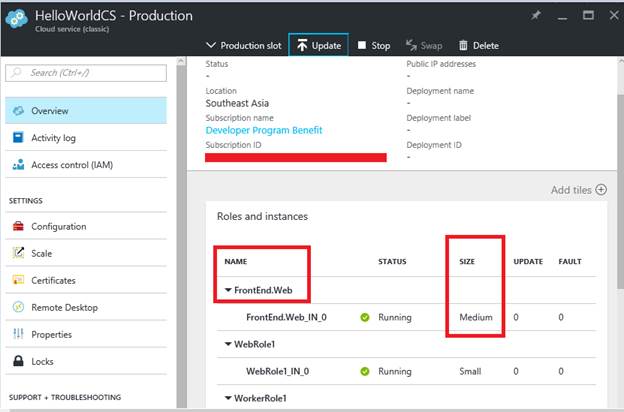The width and height of the screenshot is (624, 412).
Task: Click the Update toolbar button
Action: (318, 46)
